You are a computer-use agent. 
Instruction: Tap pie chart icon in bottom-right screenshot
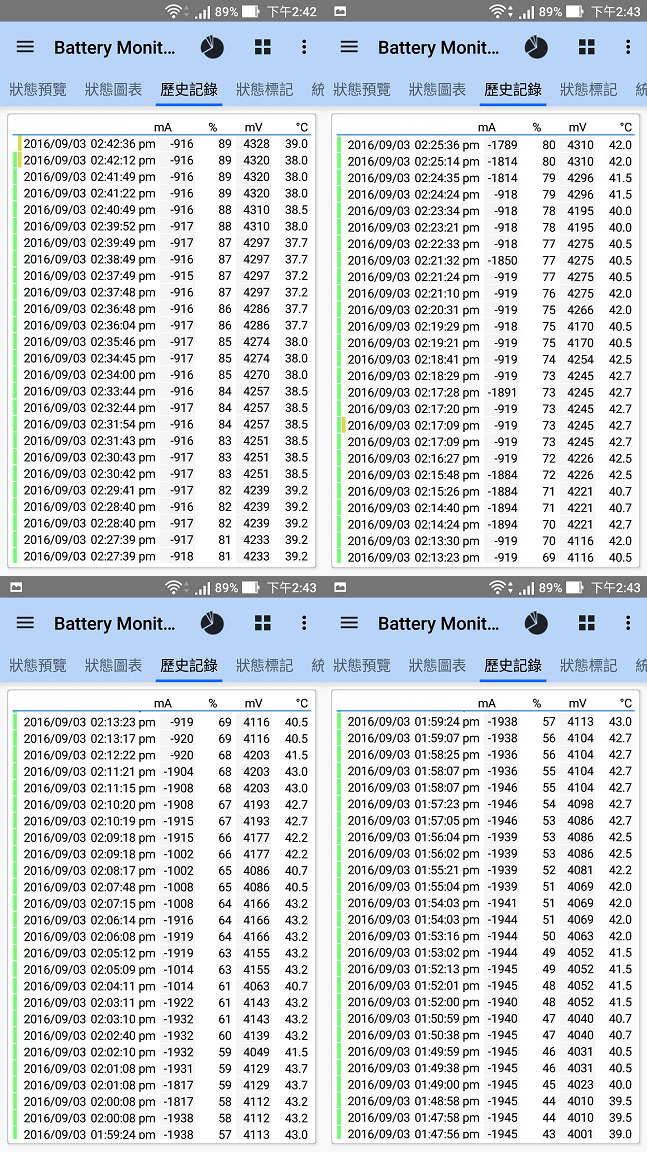(536, 624)
